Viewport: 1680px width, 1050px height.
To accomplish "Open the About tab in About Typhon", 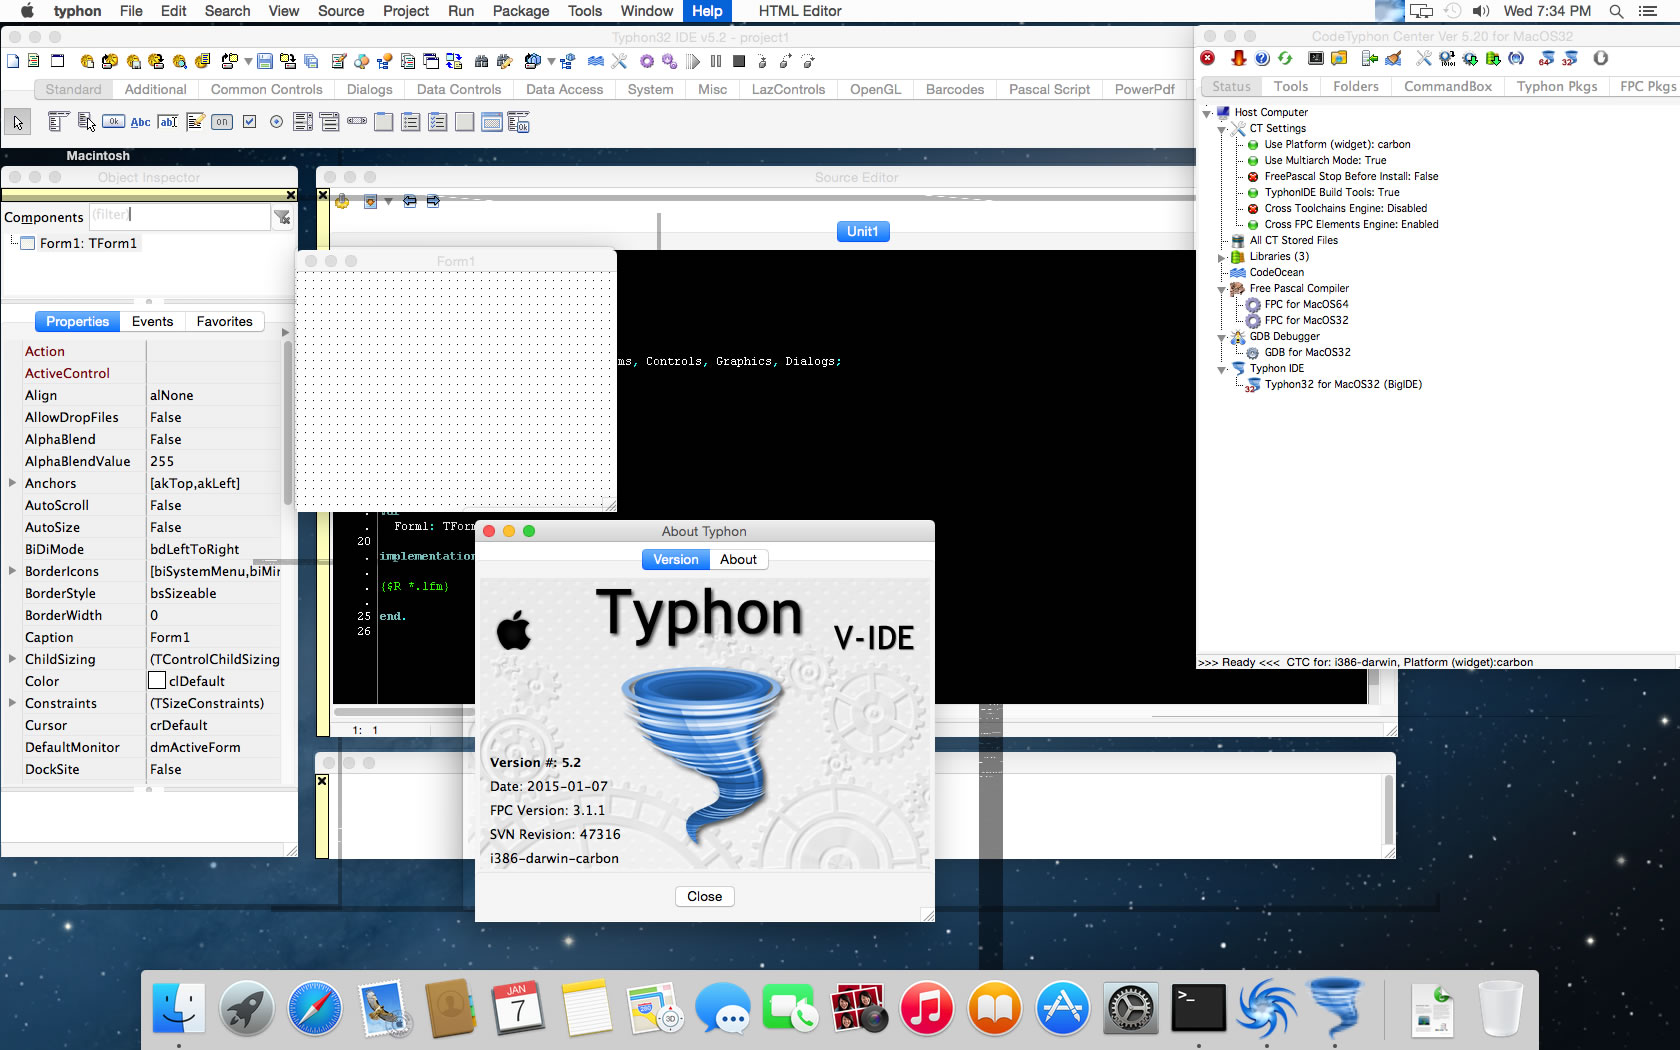I will tap(738, 559).
